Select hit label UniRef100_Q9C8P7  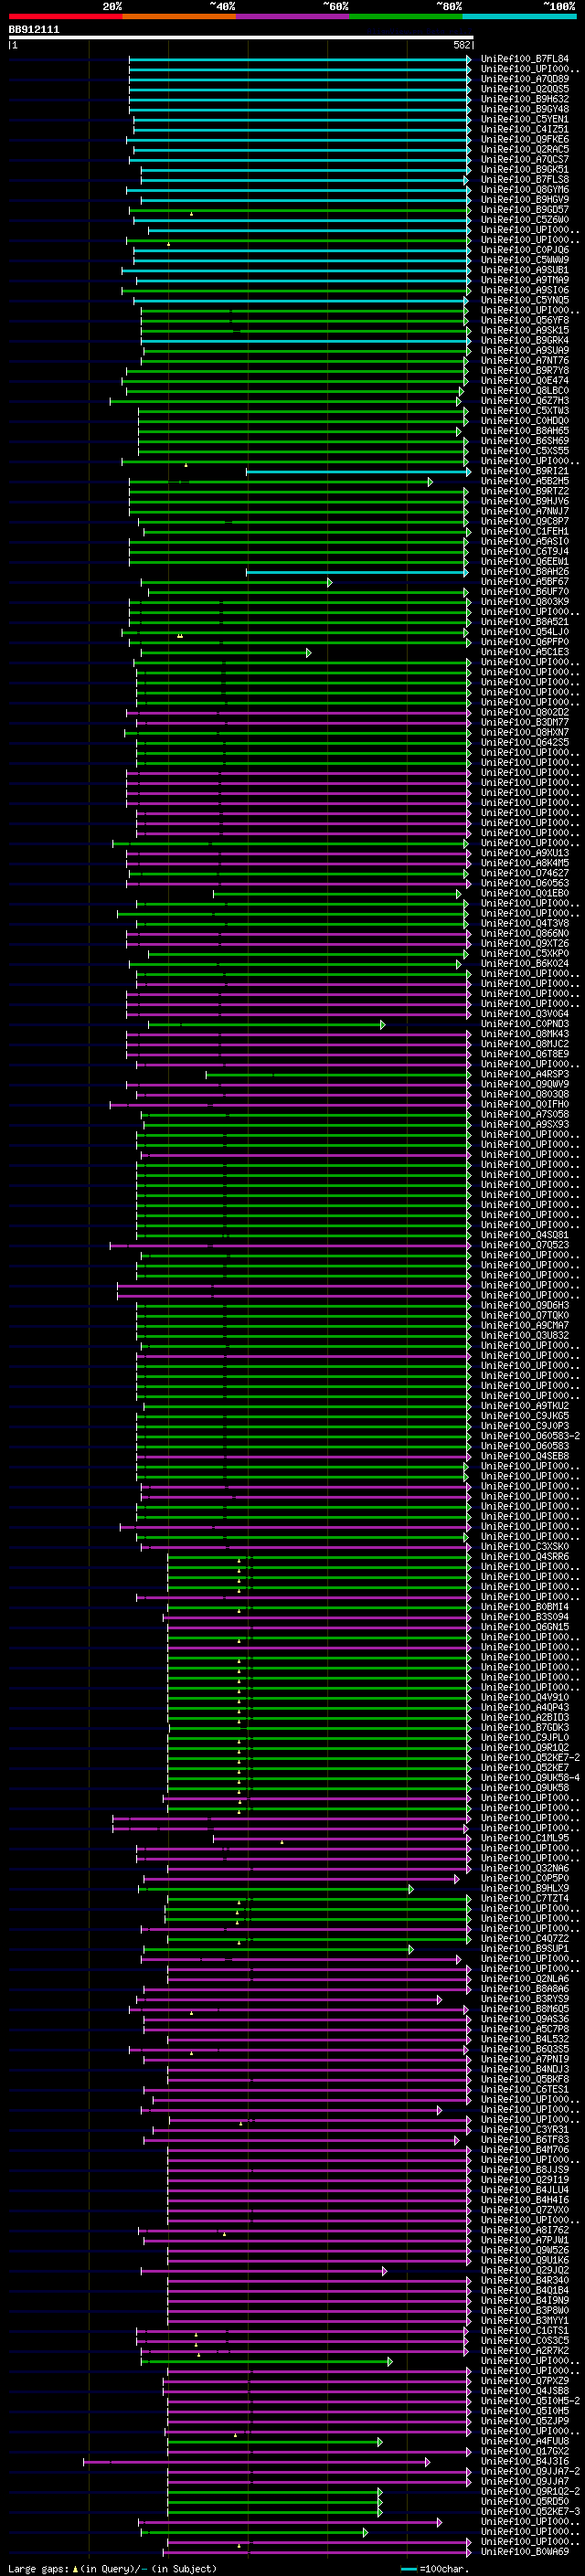click(524, 521)
